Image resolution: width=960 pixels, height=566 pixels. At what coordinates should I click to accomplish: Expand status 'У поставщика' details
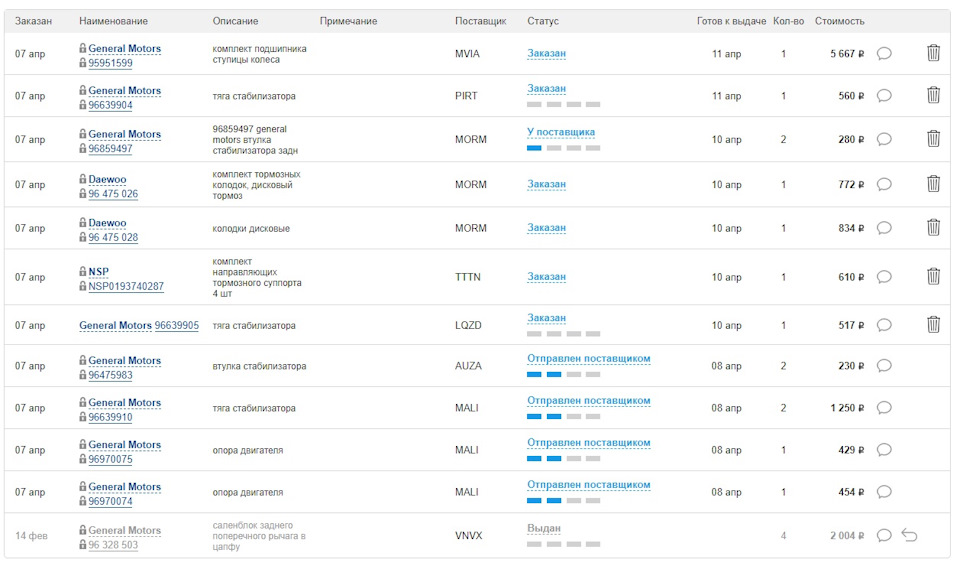[x=561, y=132]
